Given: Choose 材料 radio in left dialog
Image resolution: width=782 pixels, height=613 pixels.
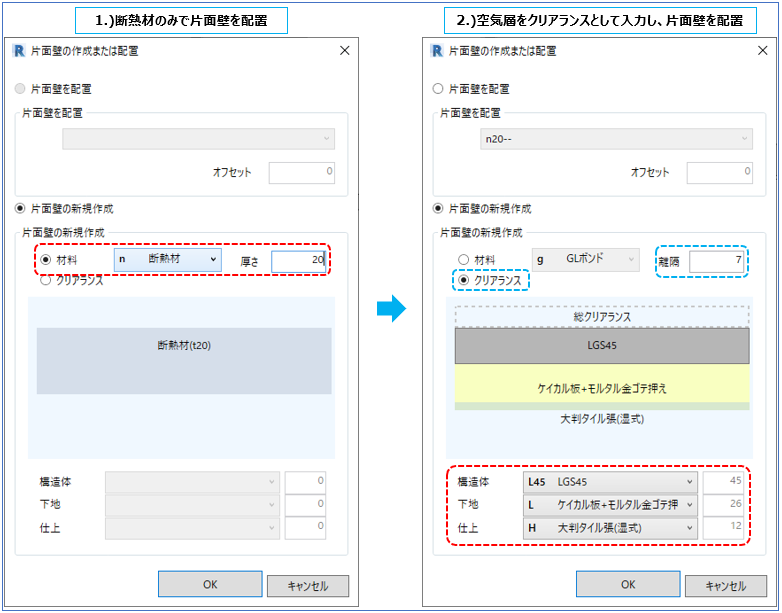Looking at the screenshot, I should click(x=46, y=260).
